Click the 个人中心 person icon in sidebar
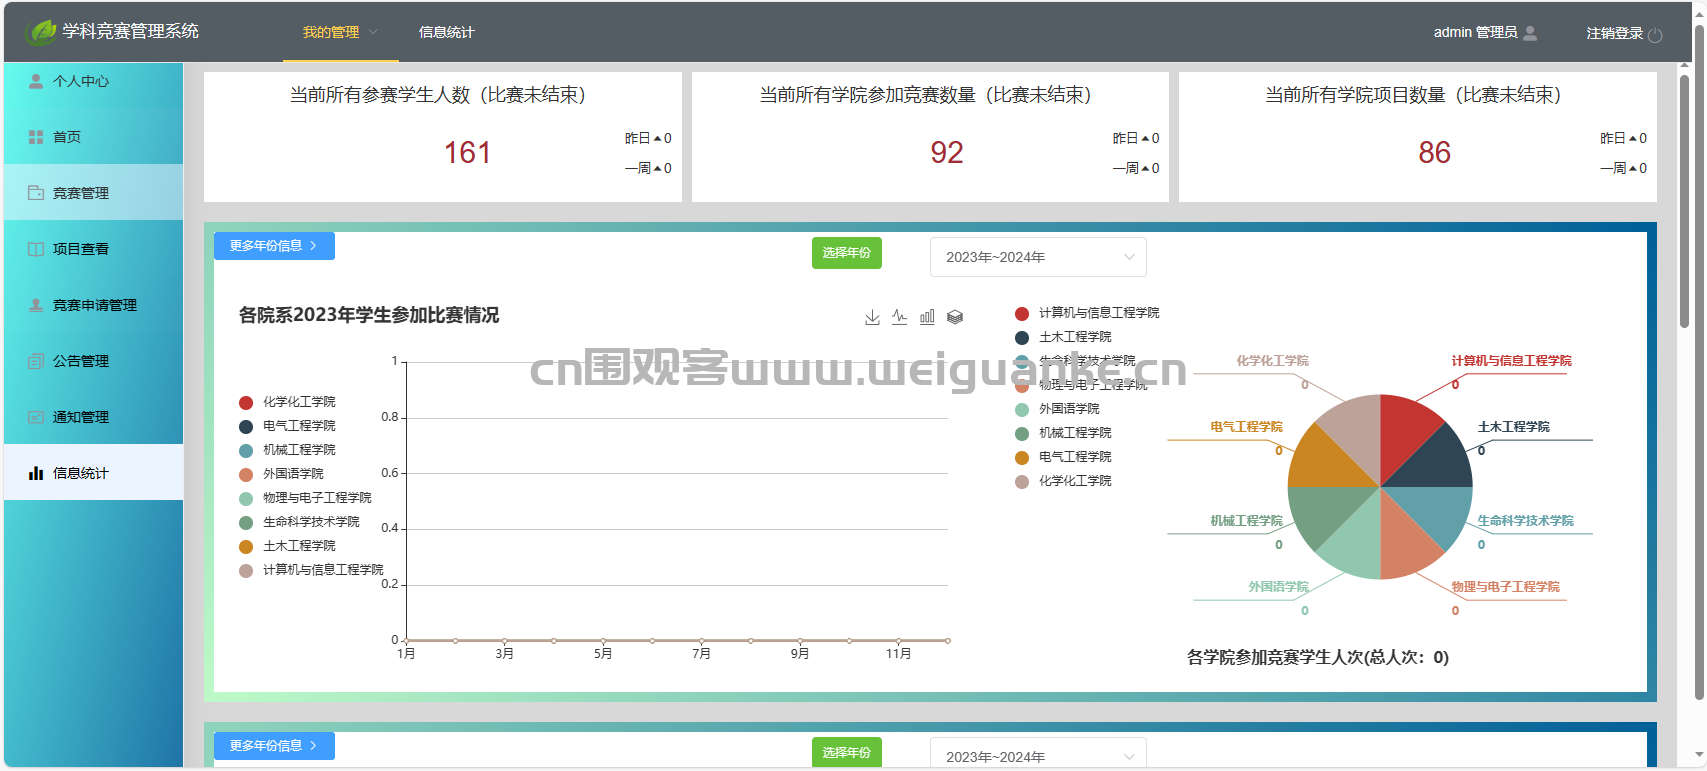The image size is (1707, 771). (36, 81)
